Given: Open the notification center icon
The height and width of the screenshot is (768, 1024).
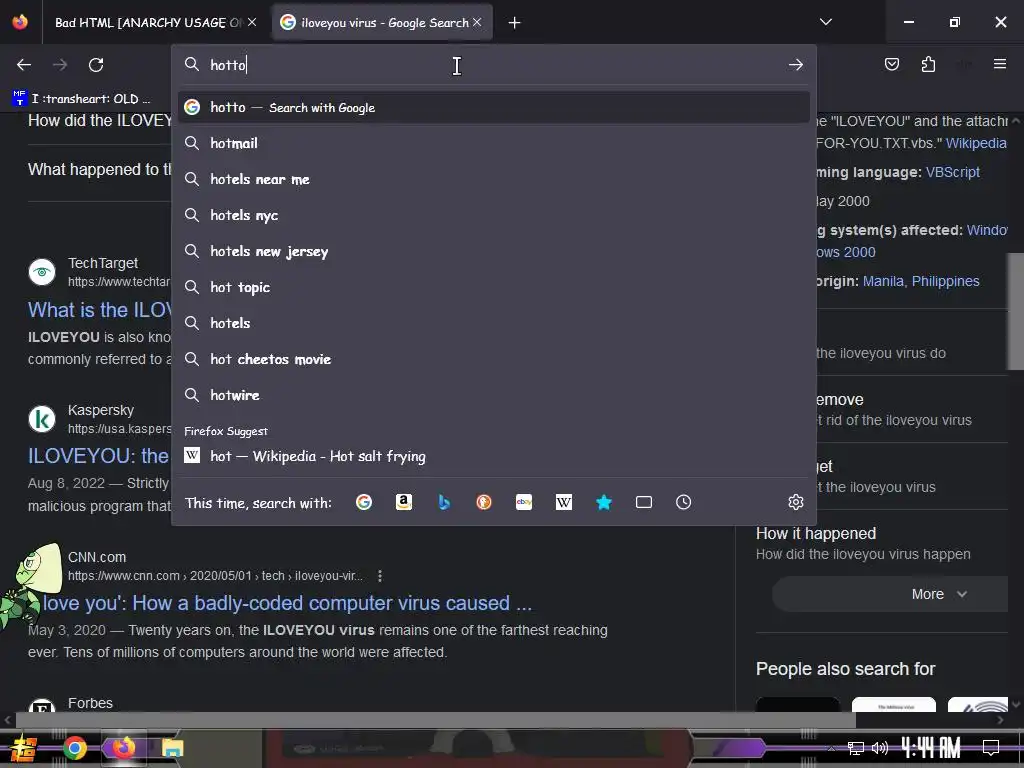Looking at the screenshot, I should click(991, 747).
